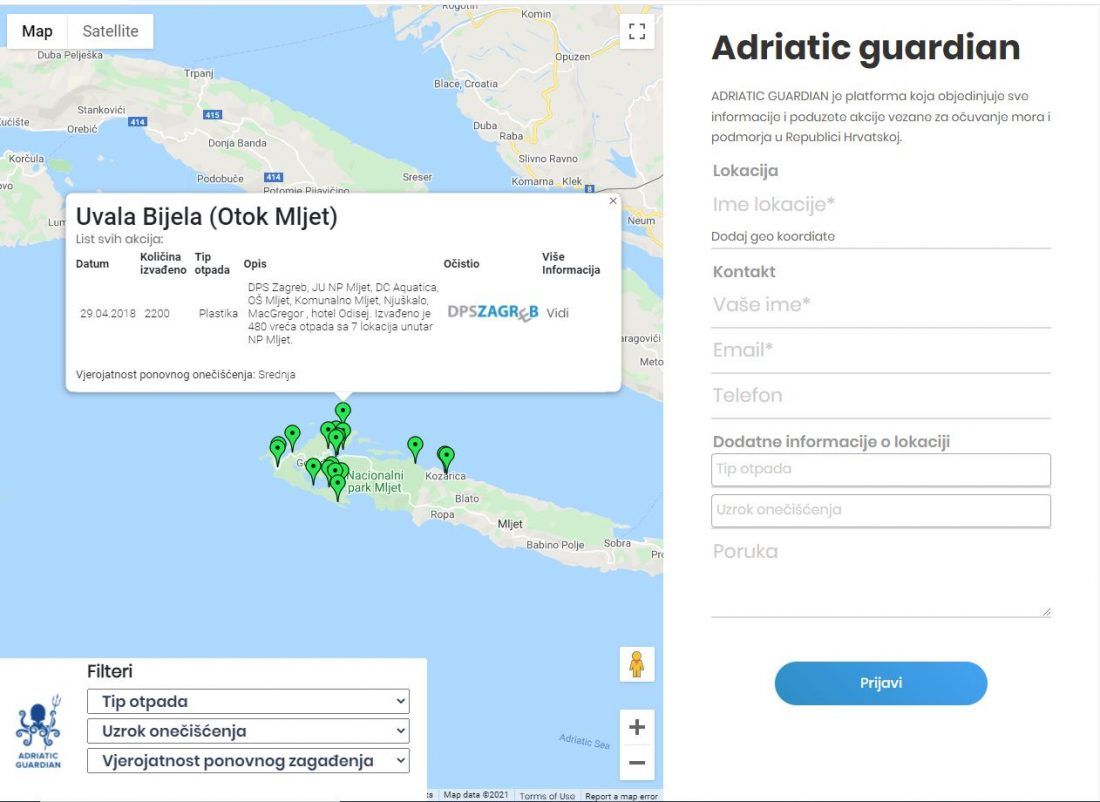Viewport: 1100px width, 802px height.
Task: Zoom in on the map
Action: [636, 727]
